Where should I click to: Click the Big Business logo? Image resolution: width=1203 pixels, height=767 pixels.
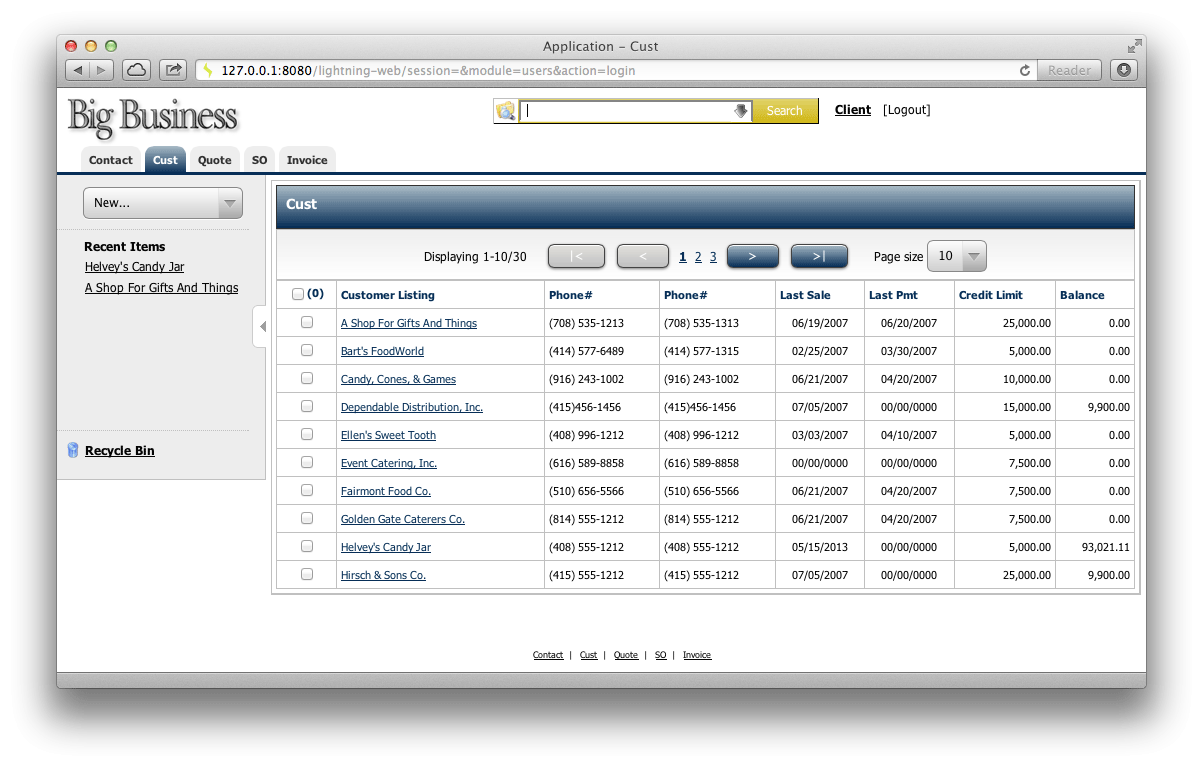153,117
